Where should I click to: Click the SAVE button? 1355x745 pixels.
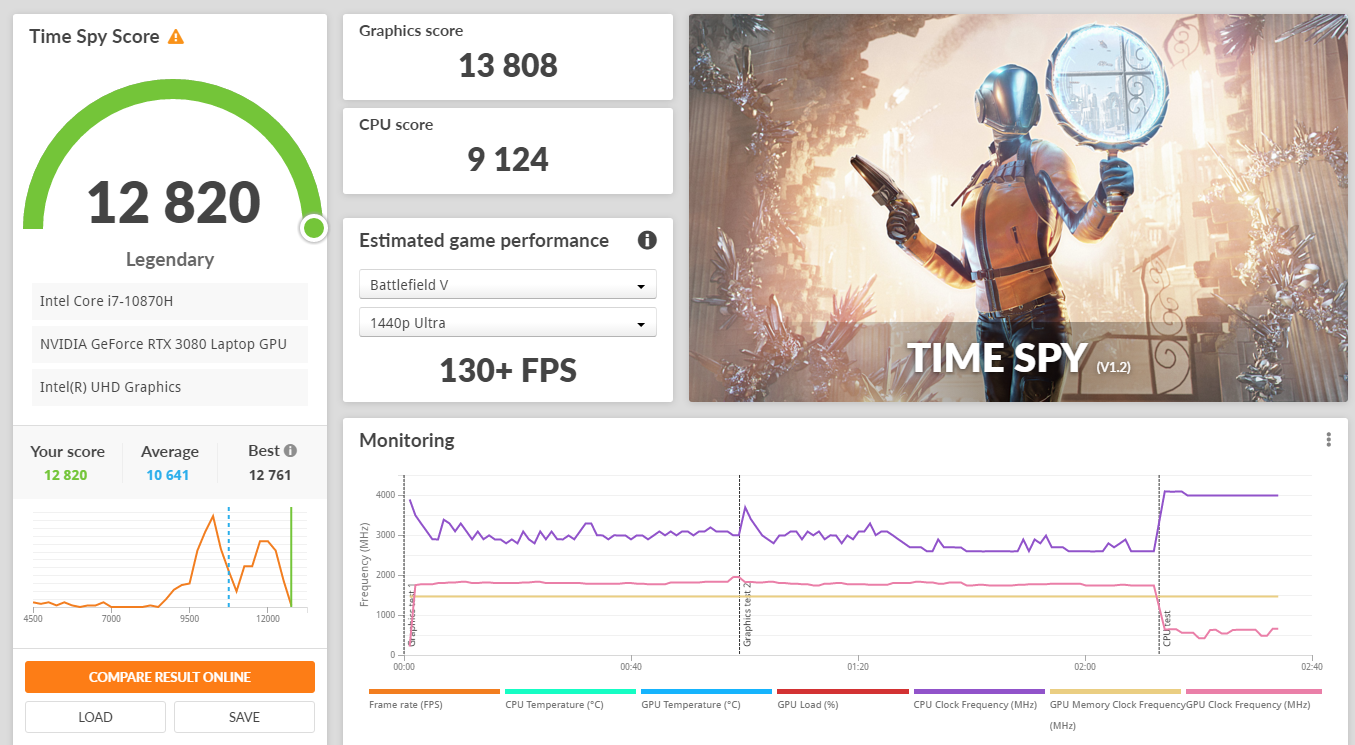coord(244,717)
